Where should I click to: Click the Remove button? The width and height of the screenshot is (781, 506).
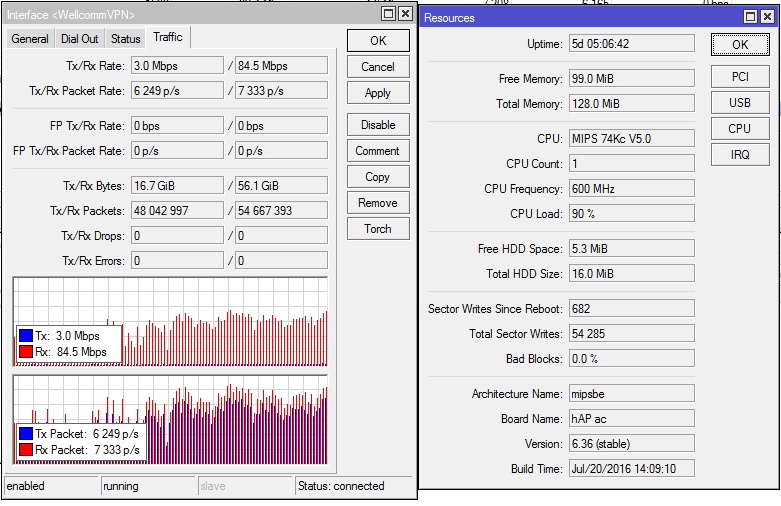[379, 203]
